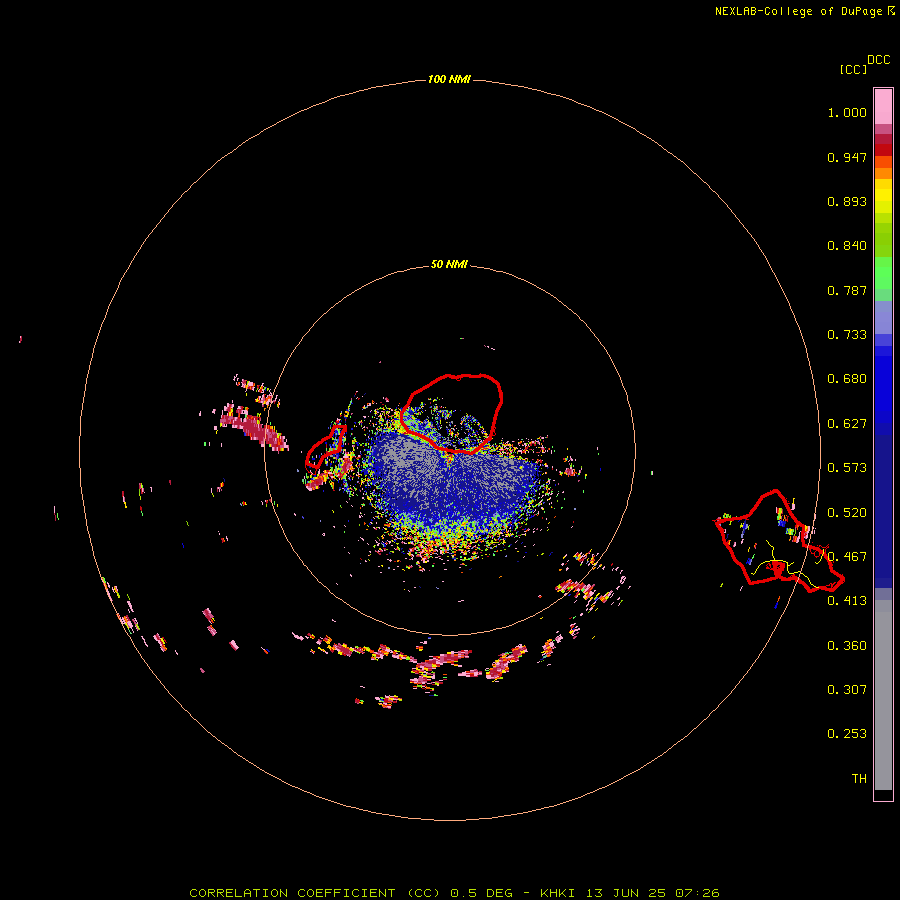The image size is (900, 900).
Task: Click the NEXLAB-College of DuPage label
Action: pyautogui.click(x=798, y=11)
